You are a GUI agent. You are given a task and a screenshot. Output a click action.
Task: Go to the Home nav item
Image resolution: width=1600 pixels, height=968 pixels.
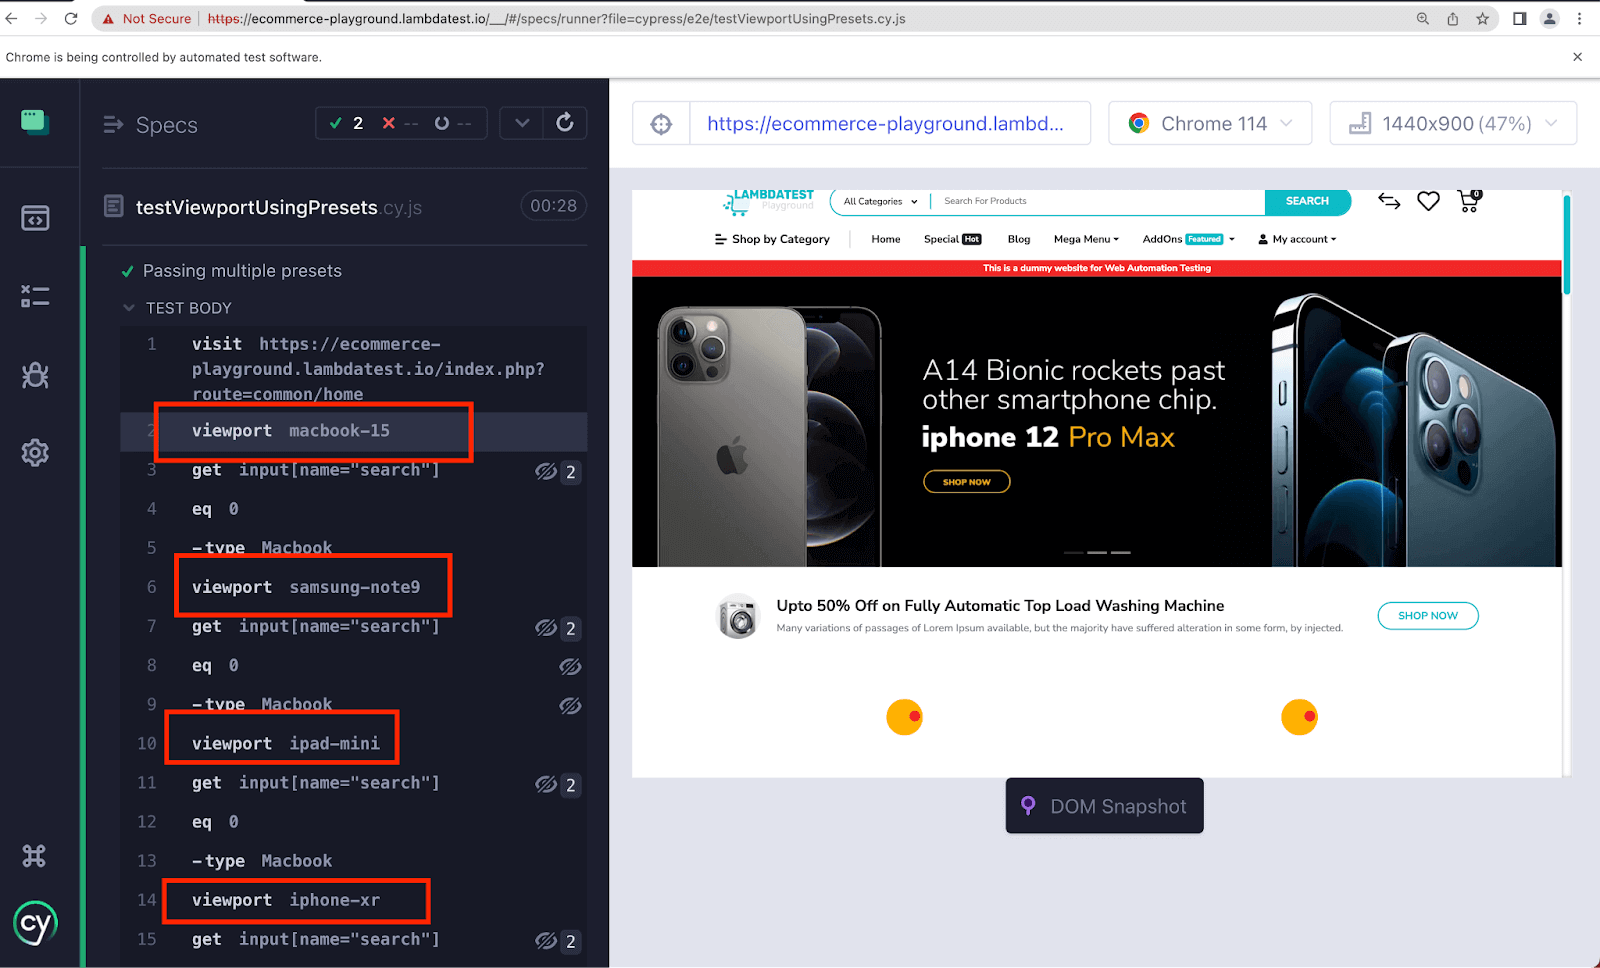pos(886,239)
